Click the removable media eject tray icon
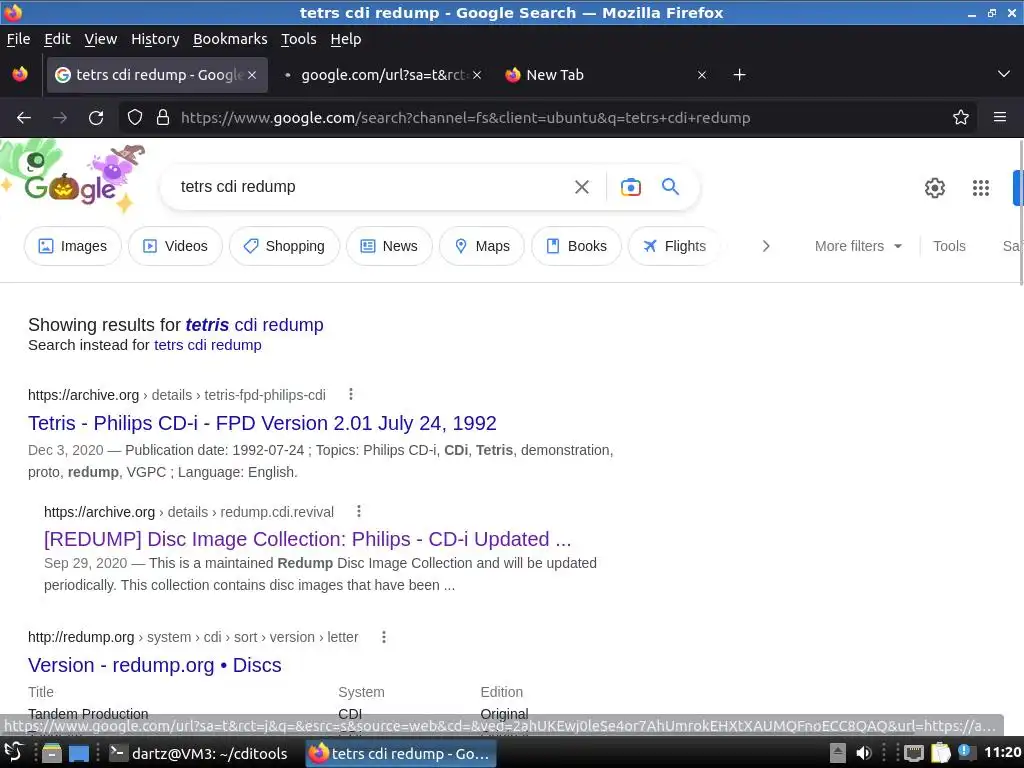1024x768 pixels. tap(838, 753)
